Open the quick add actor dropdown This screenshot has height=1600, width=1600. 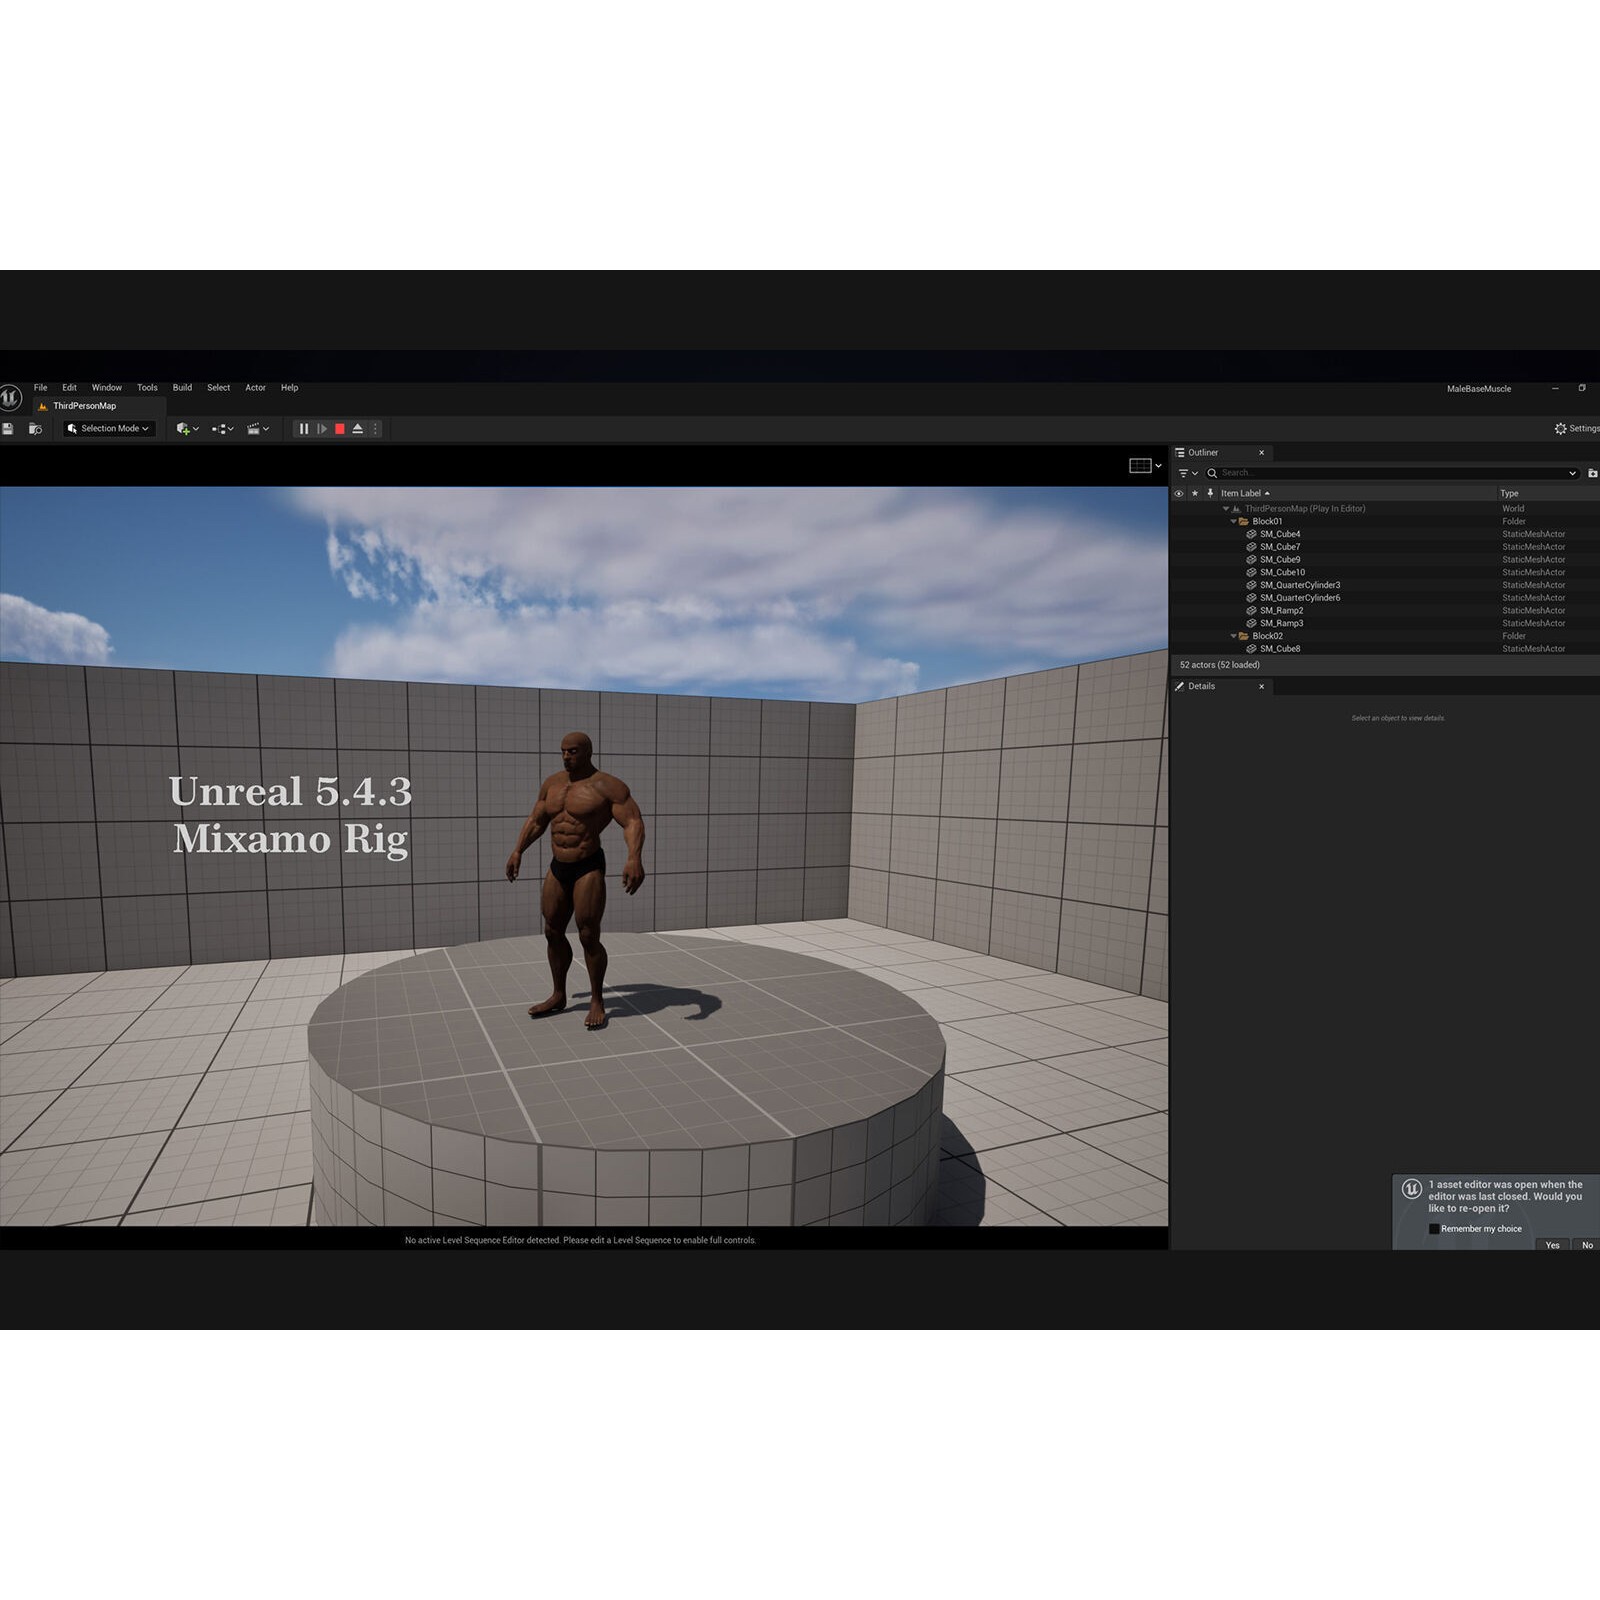[187, 429]
